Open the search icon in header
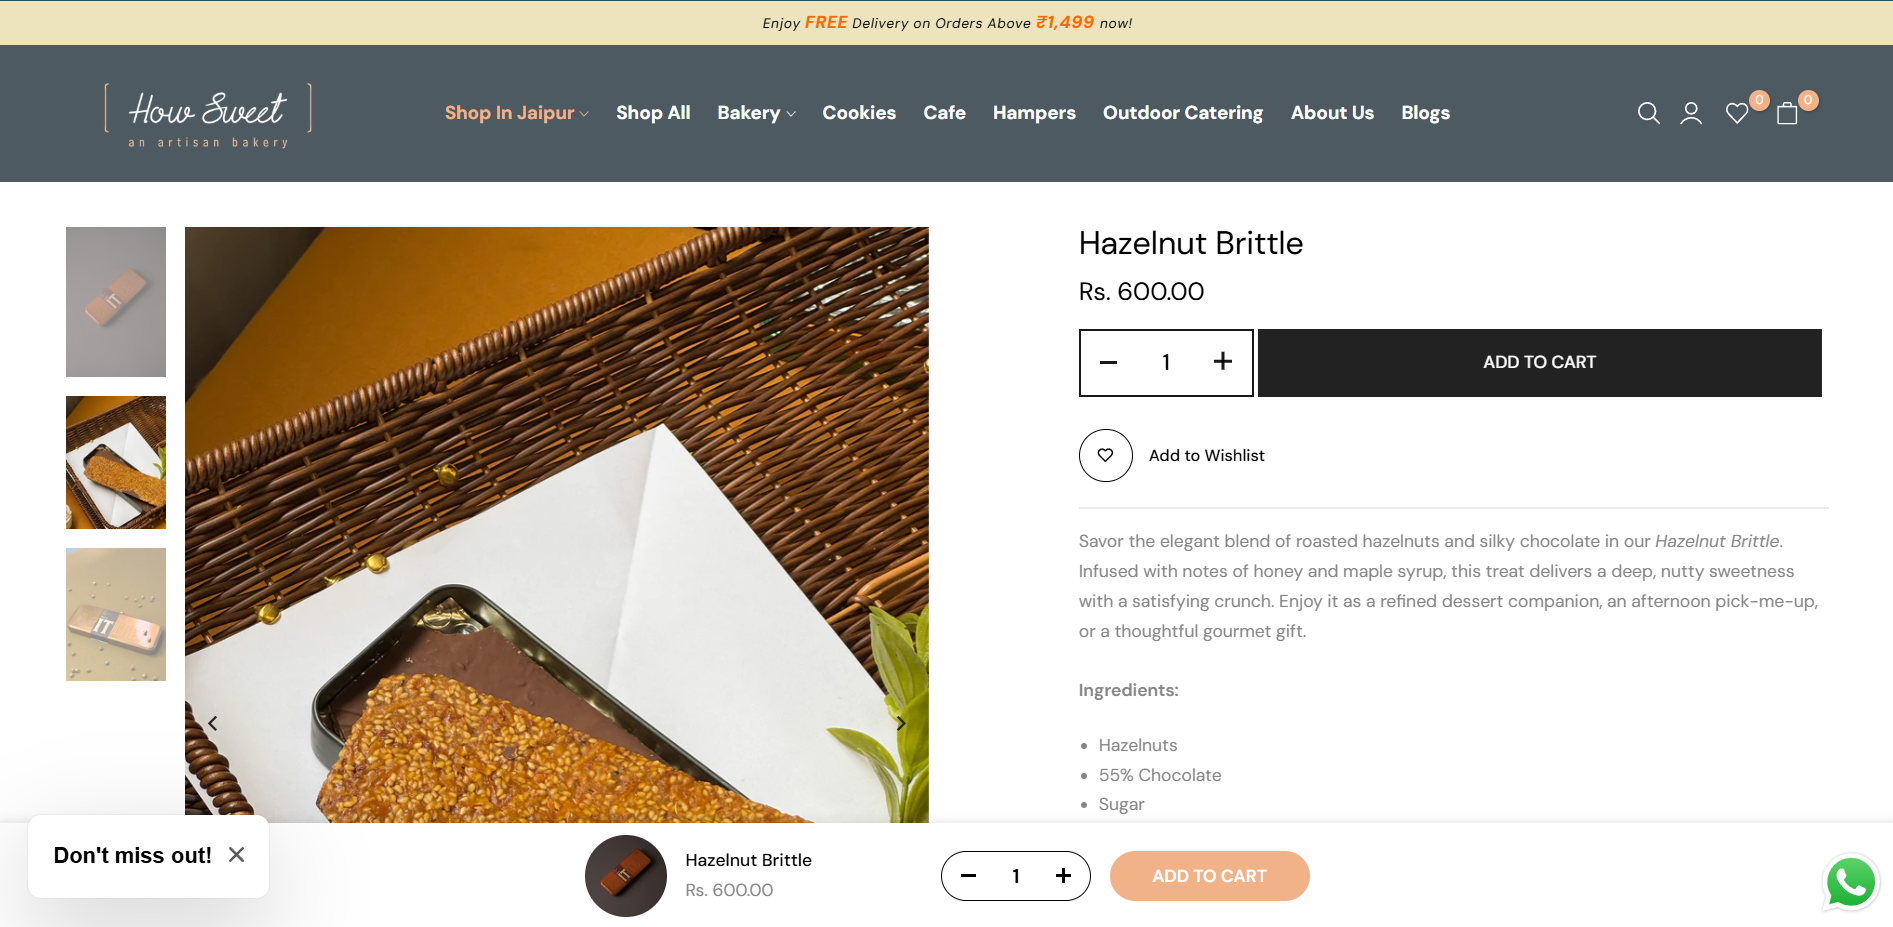Viewport: 1893px width, 927px height. tap(1648, 114)
